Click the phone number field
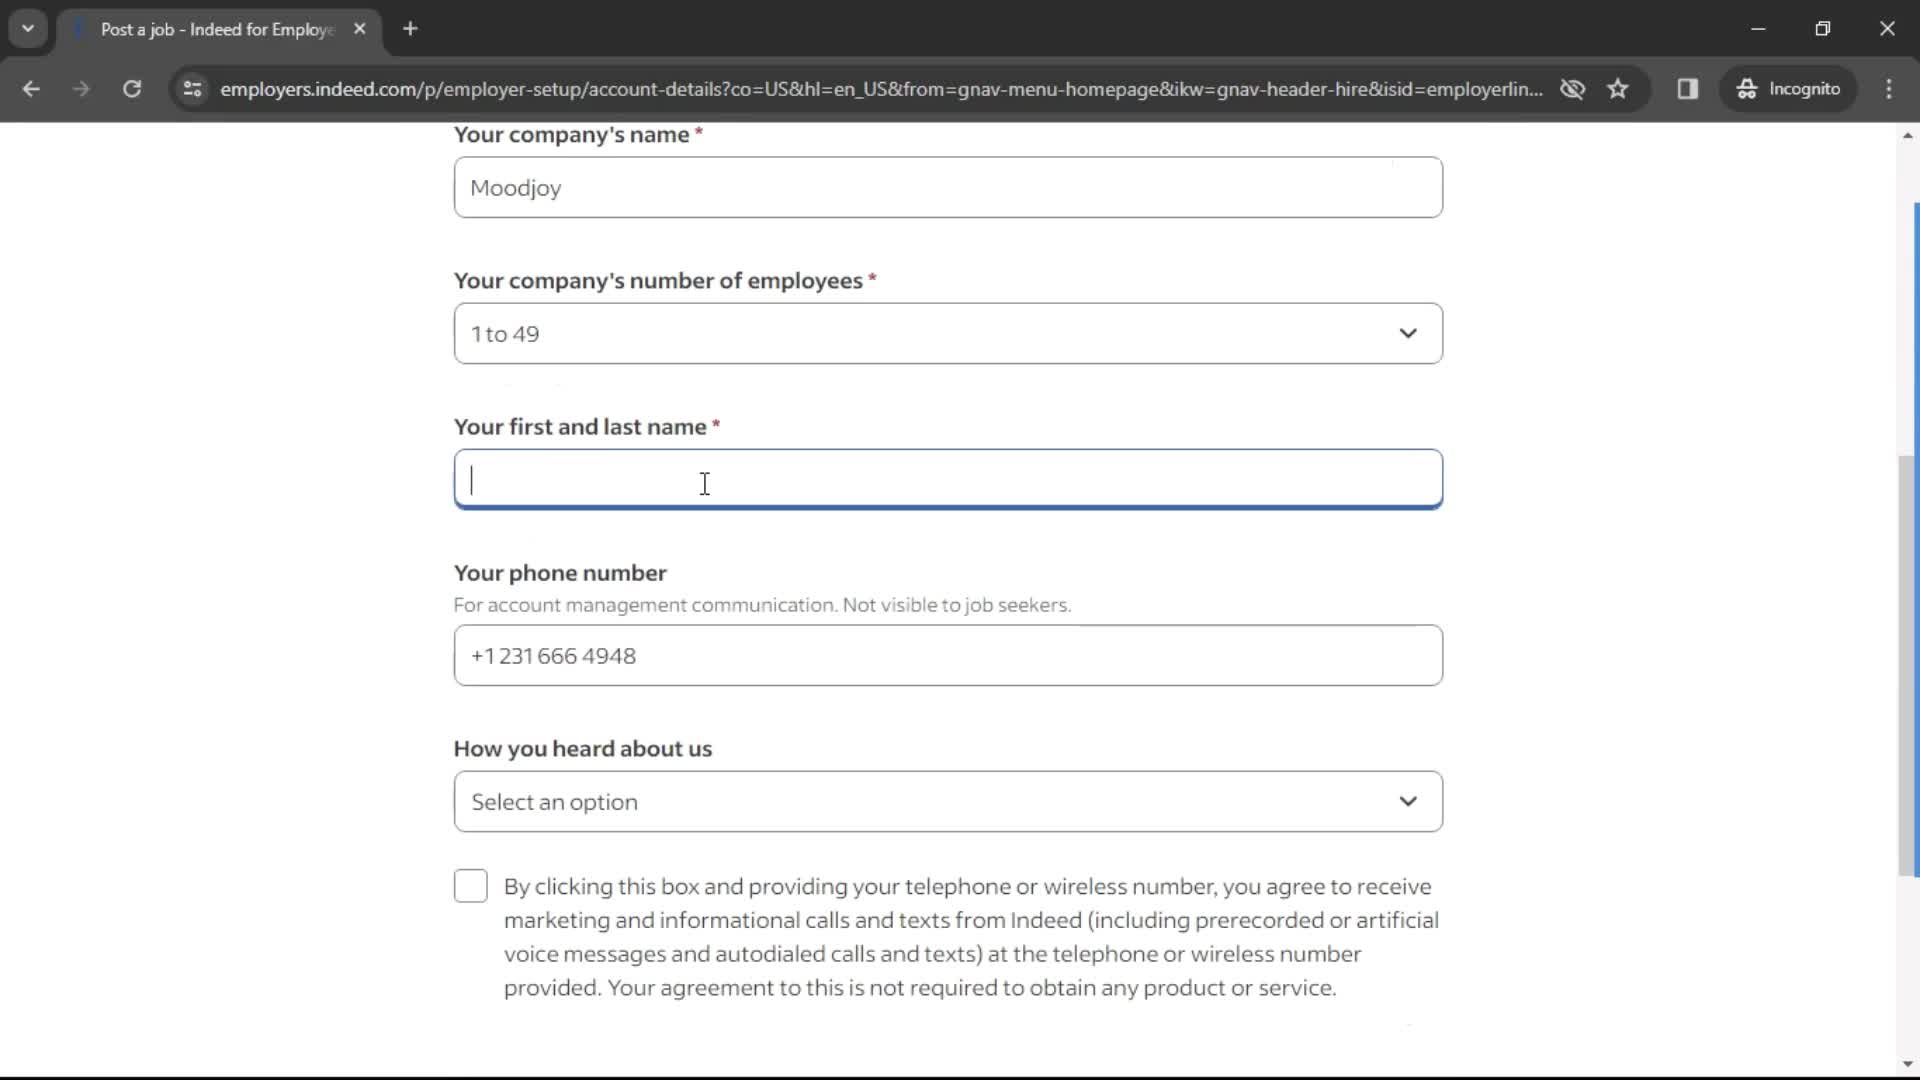 (948, 655)
